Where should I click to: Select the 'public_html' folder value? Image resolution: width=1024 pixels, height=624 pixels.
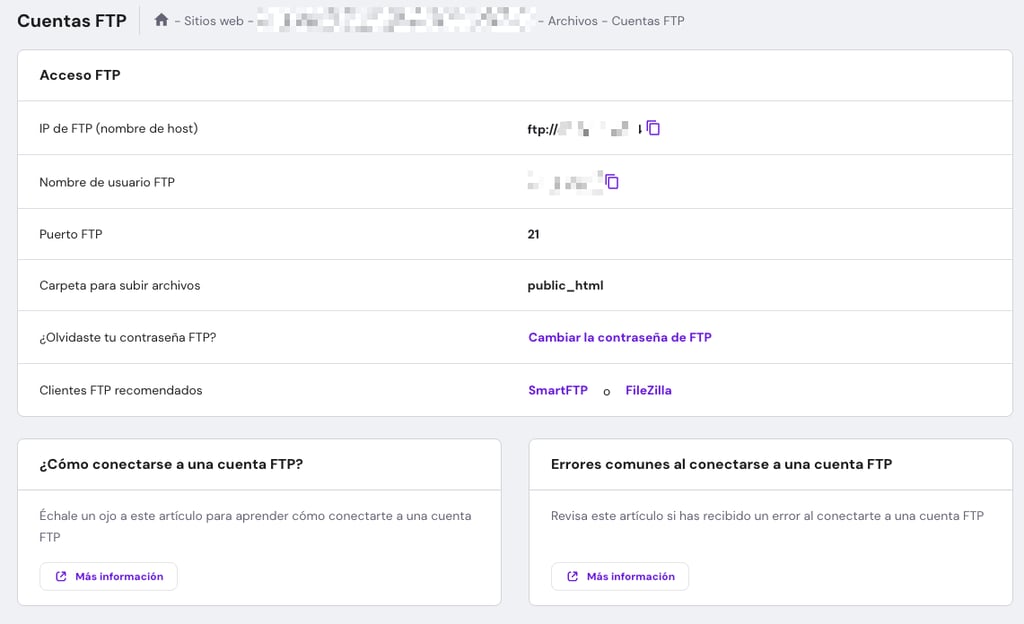tap(566, 285)
